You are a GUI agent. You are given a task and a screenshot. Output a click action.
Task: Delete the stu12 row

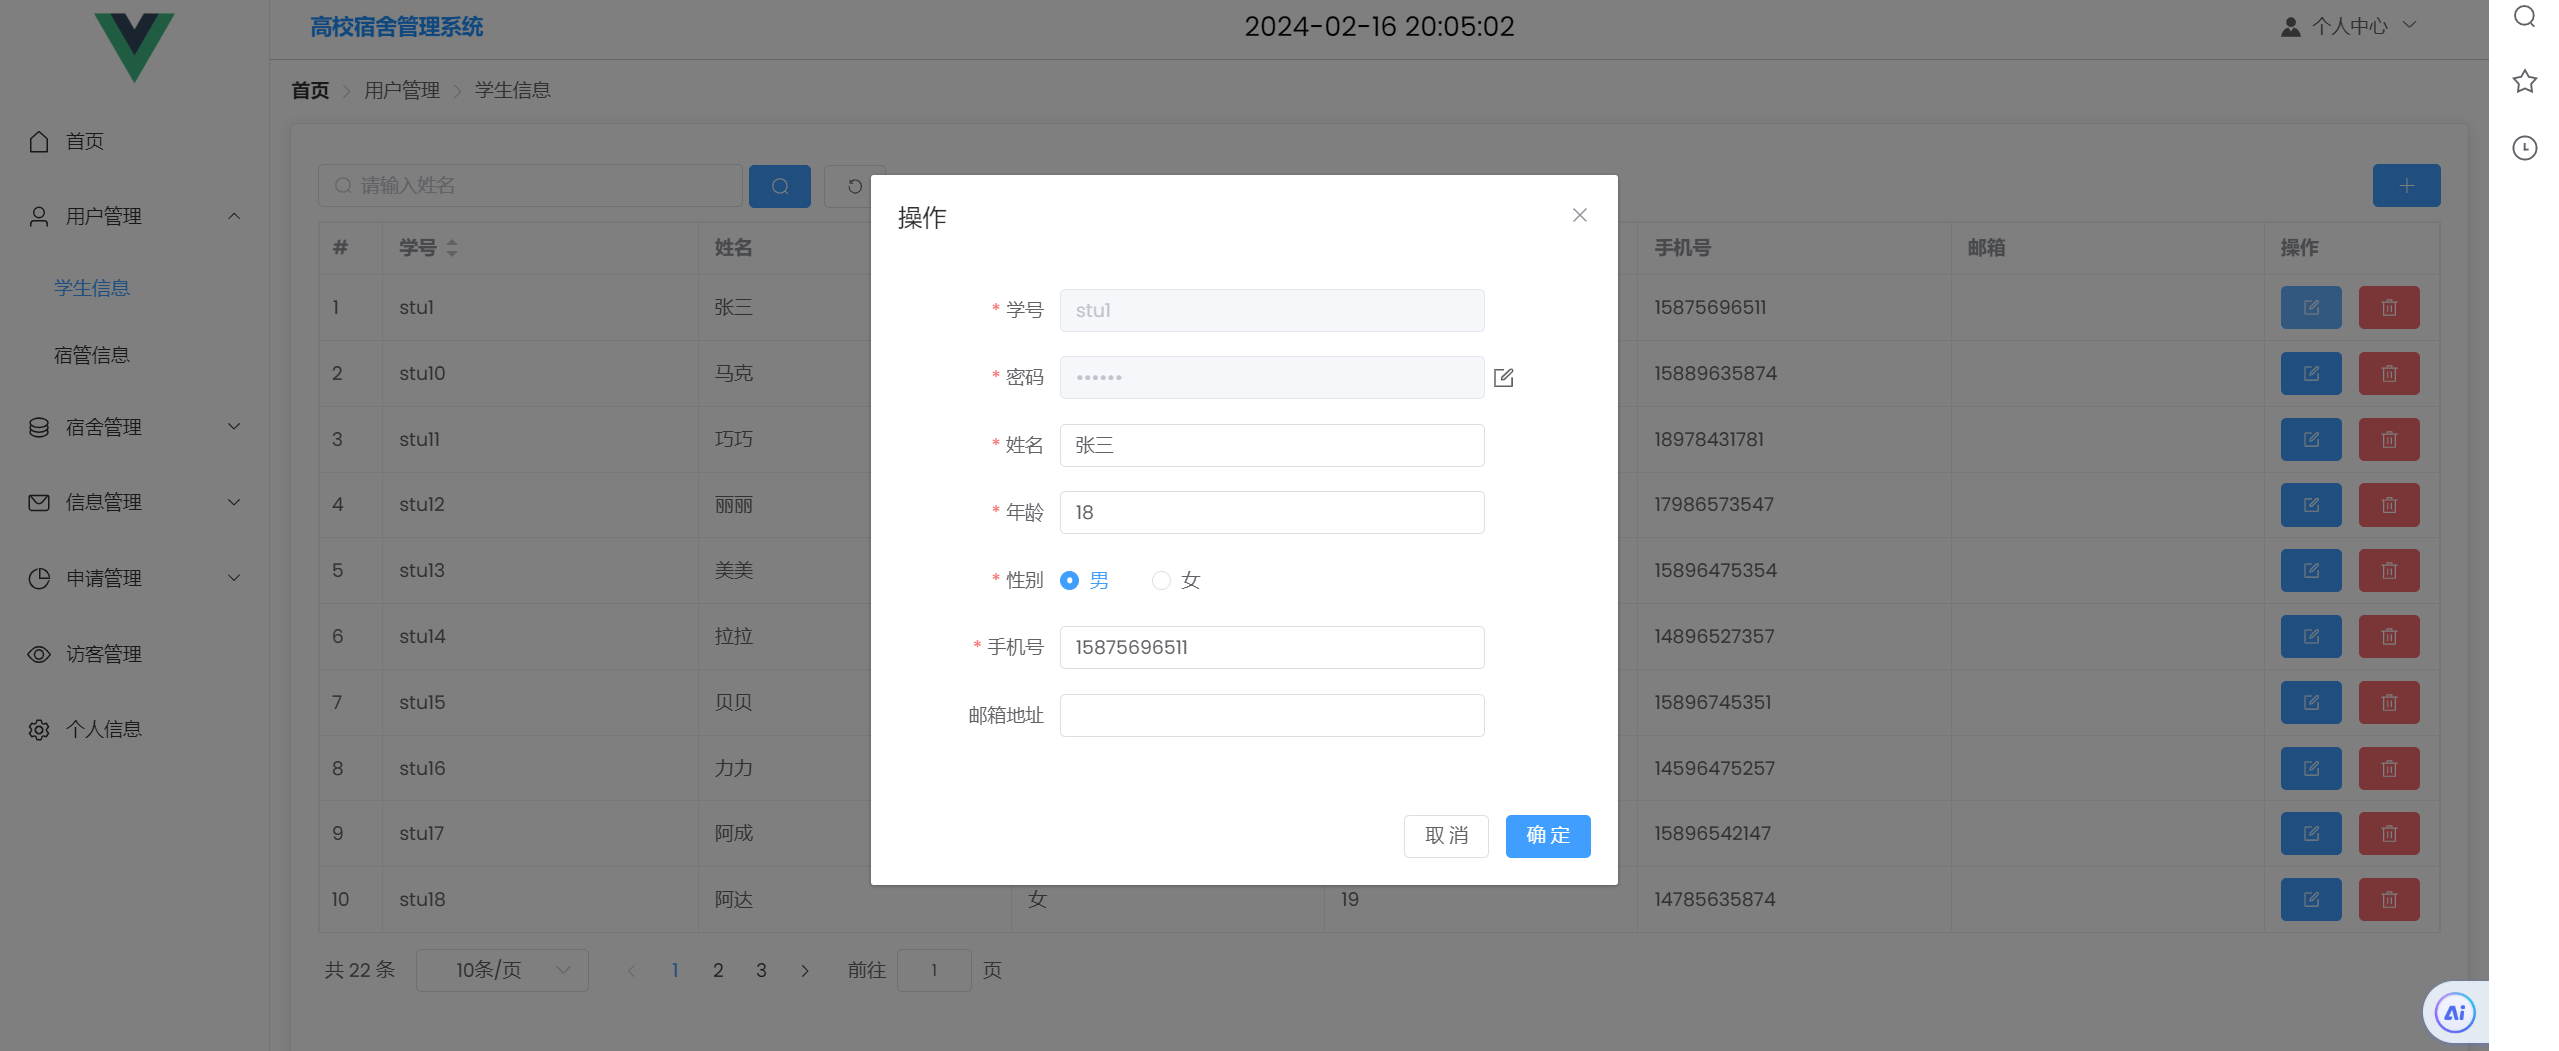tap(2389, 505)
